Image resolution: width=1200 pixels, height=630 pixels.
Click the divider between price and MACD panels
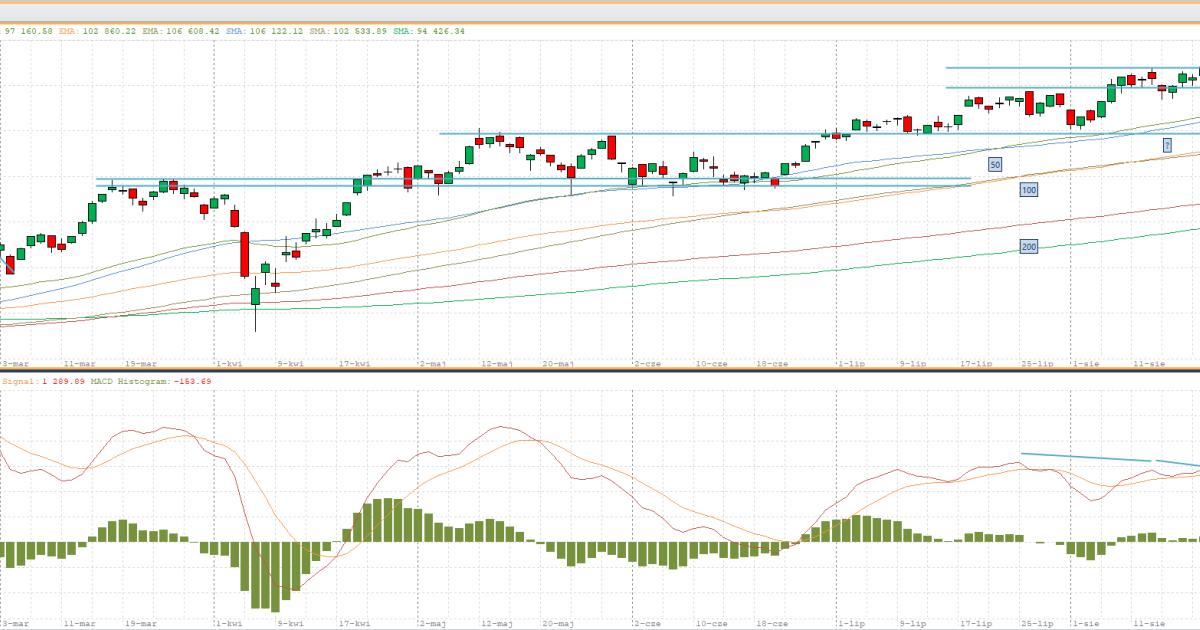[600, 371]
